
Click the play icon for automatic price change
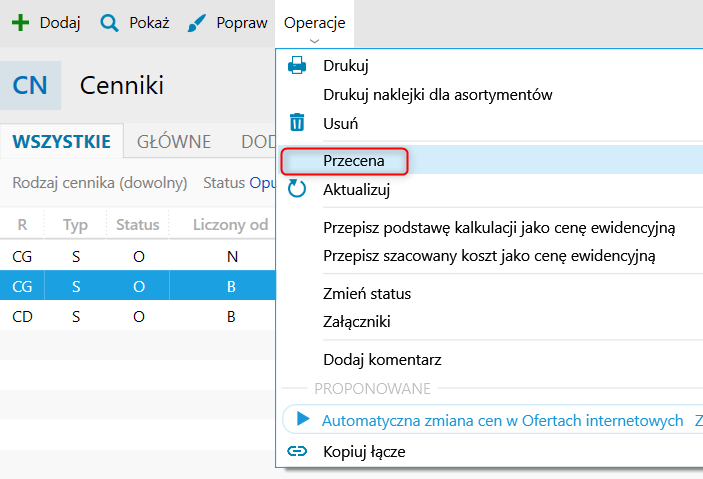[301, 420]
